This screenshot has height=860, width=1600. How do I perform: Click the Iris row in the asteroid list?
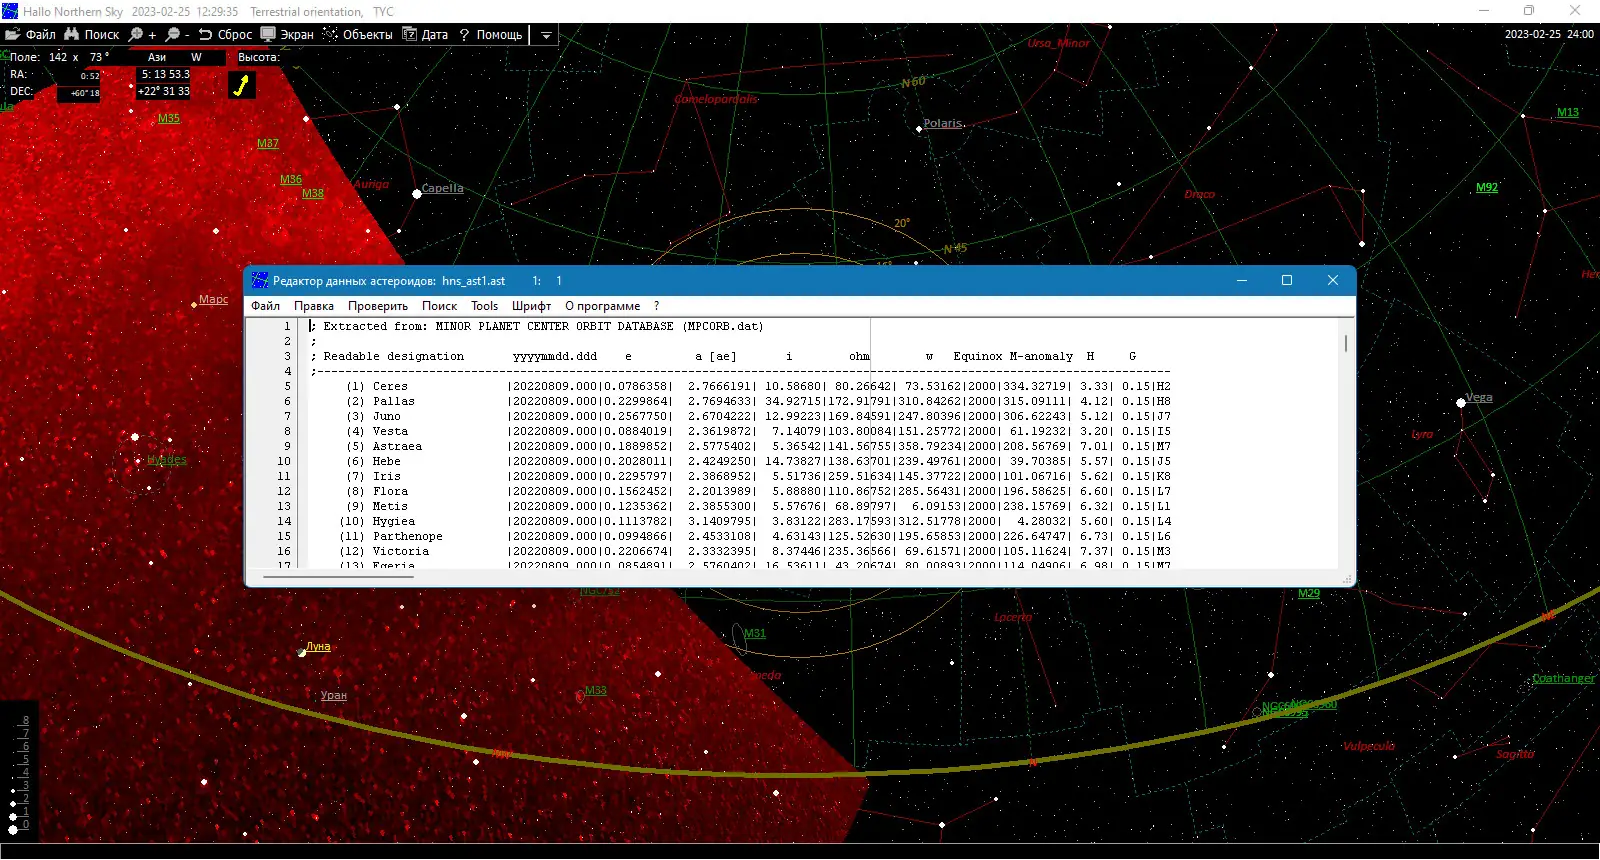coord(740,476)
